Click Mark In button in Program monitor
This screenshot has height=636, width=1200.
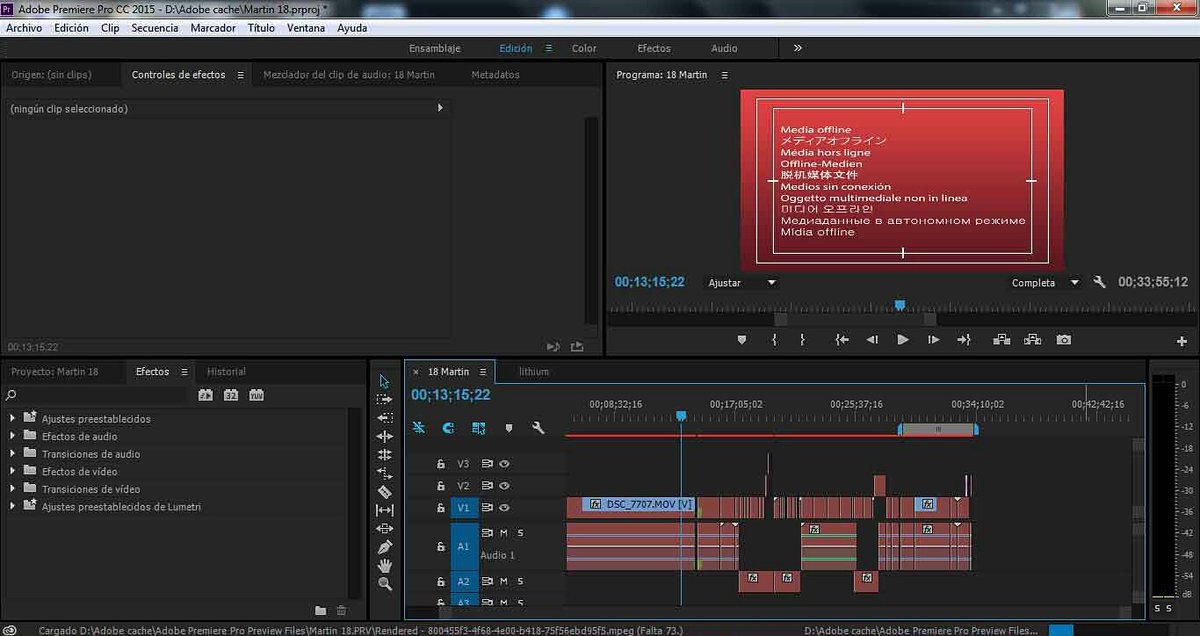[x=774, y=340]
